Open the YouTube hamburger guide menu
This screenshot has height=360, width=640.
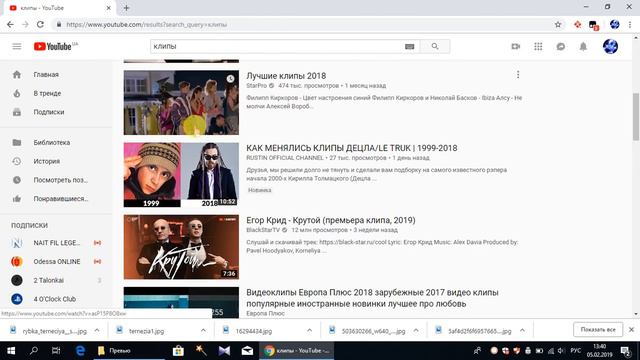(17, 47)
